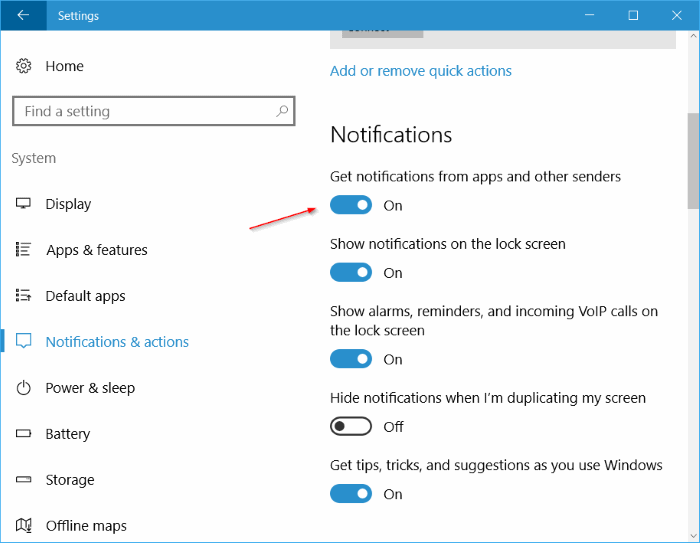700x543 pixels.
Task: Maximize the Settings window
Action: coord(633,15)
